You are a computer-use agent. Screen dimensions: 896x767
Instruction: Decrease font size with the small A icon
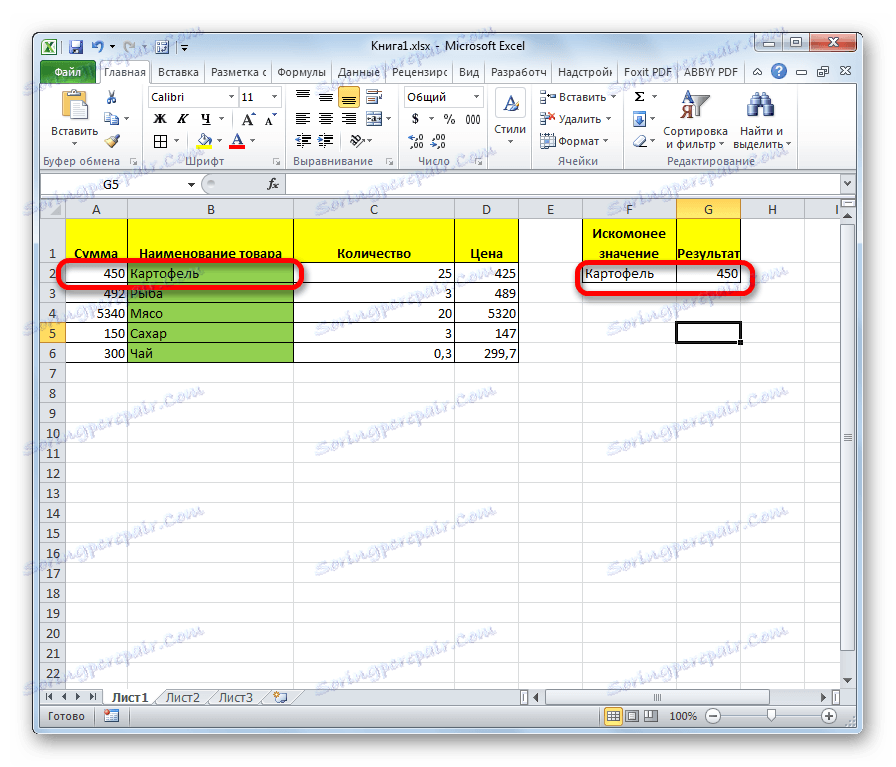point(270,119)
